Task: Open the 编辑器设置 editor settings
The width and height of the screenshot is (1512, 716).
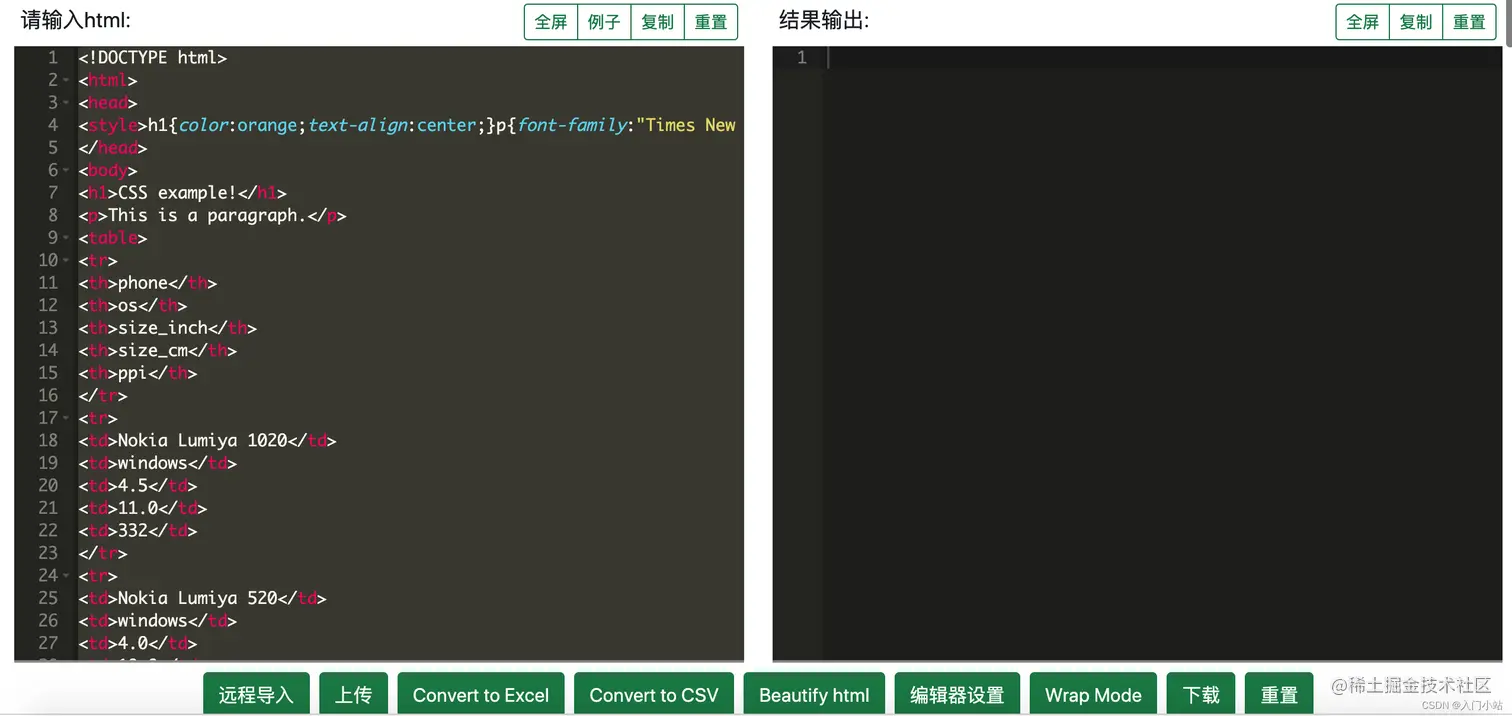Action: tap(957, 694)
